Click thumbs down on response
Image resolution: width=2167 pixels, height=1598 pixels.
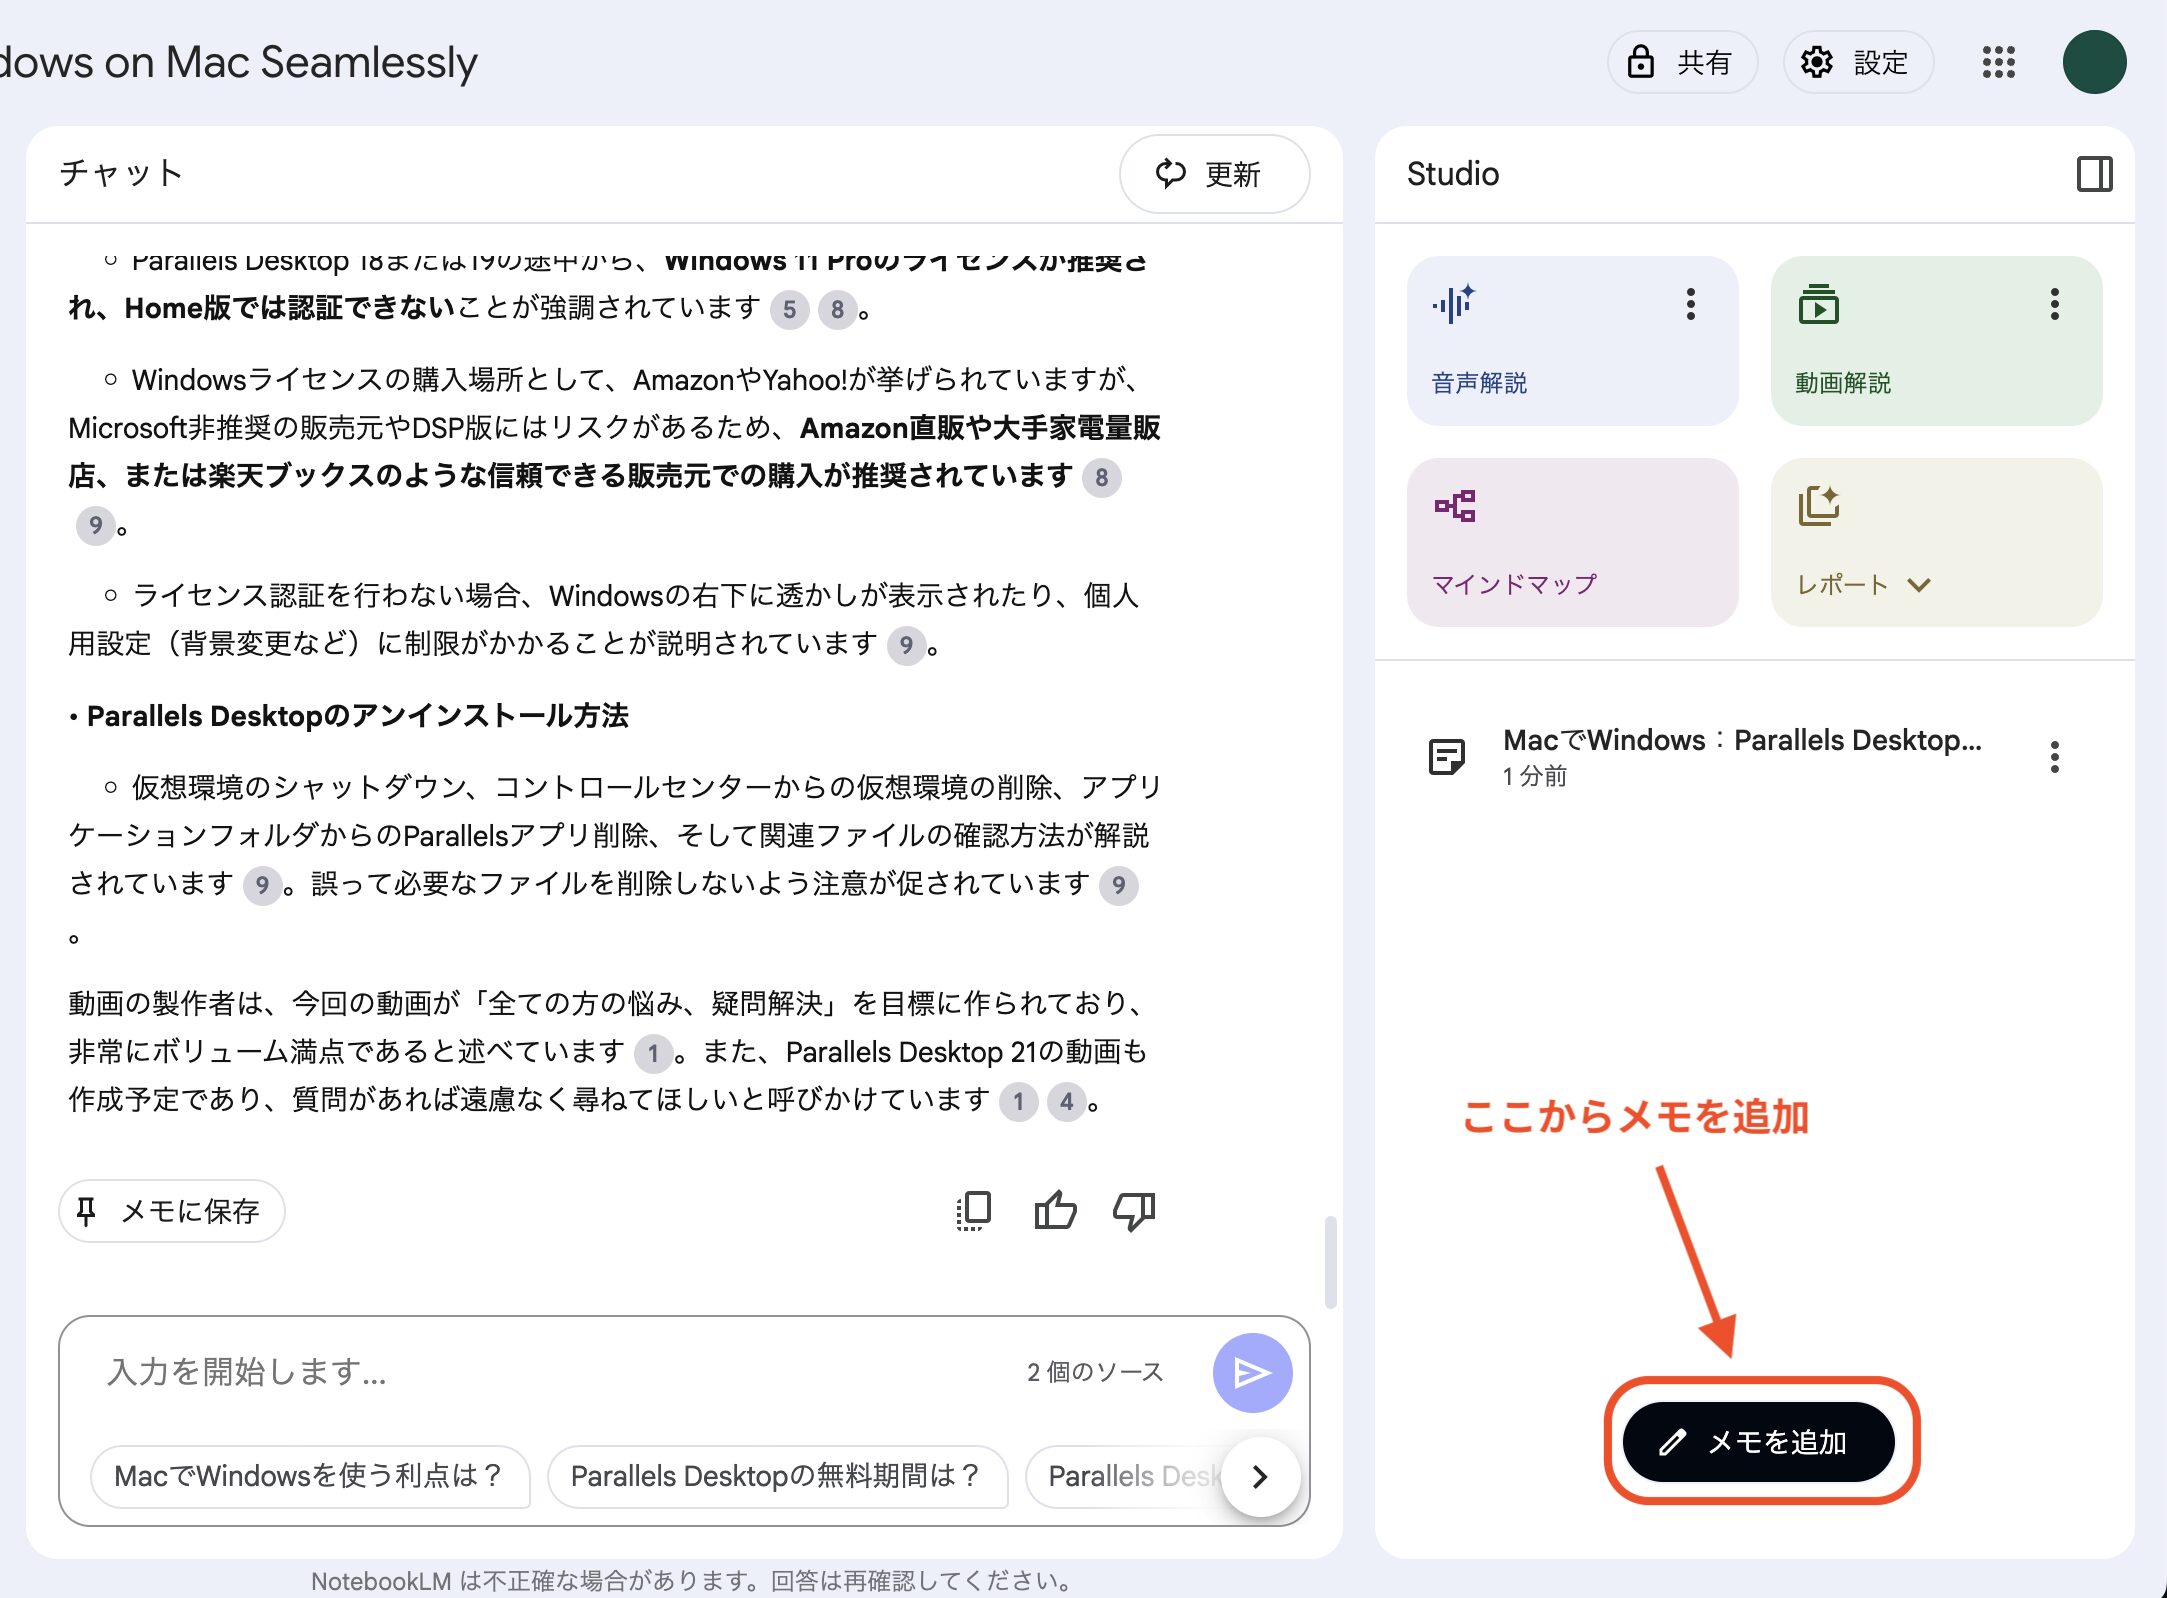1134,1211
